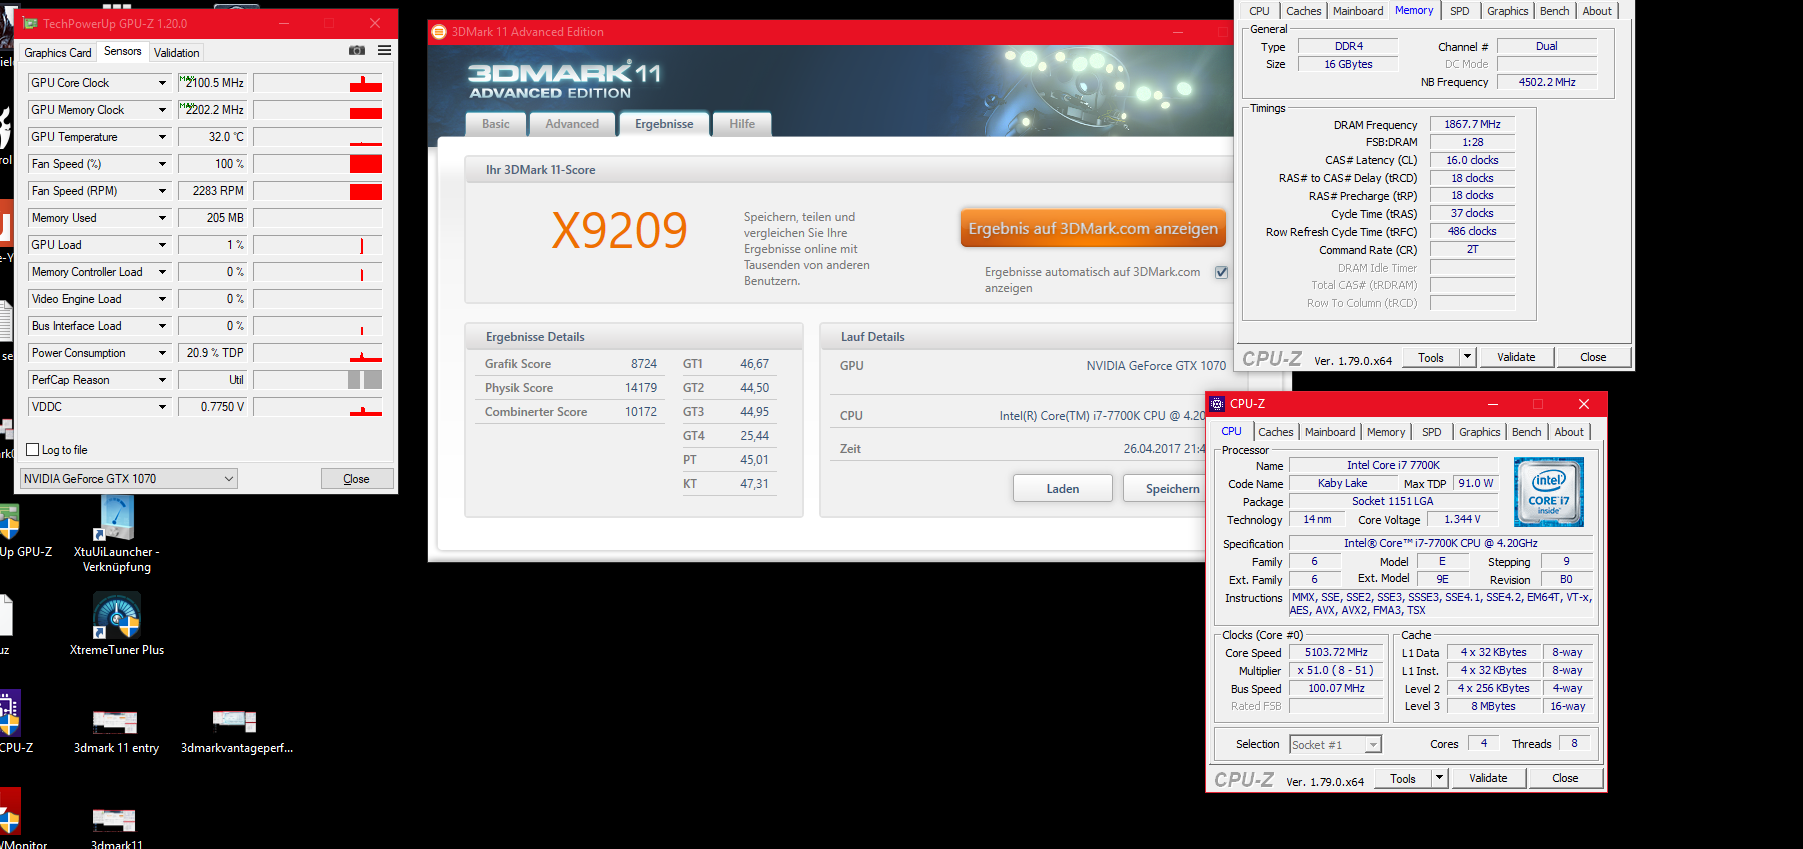This screenshot has width=1803, height=849.
Task: Click the Physik Score value 14179
Action: pos(641,388)
